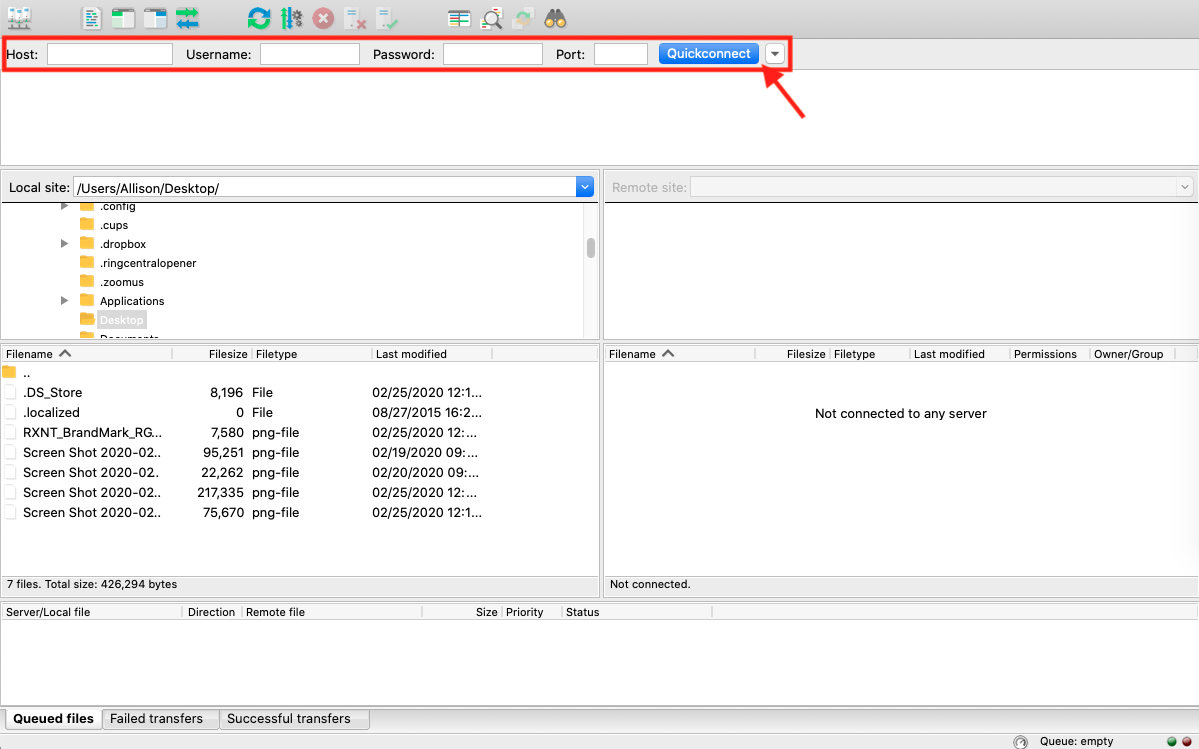Screen dimensions: 1199x749
Task: Expand the .config folder in tree
Action: click(65, 206)
